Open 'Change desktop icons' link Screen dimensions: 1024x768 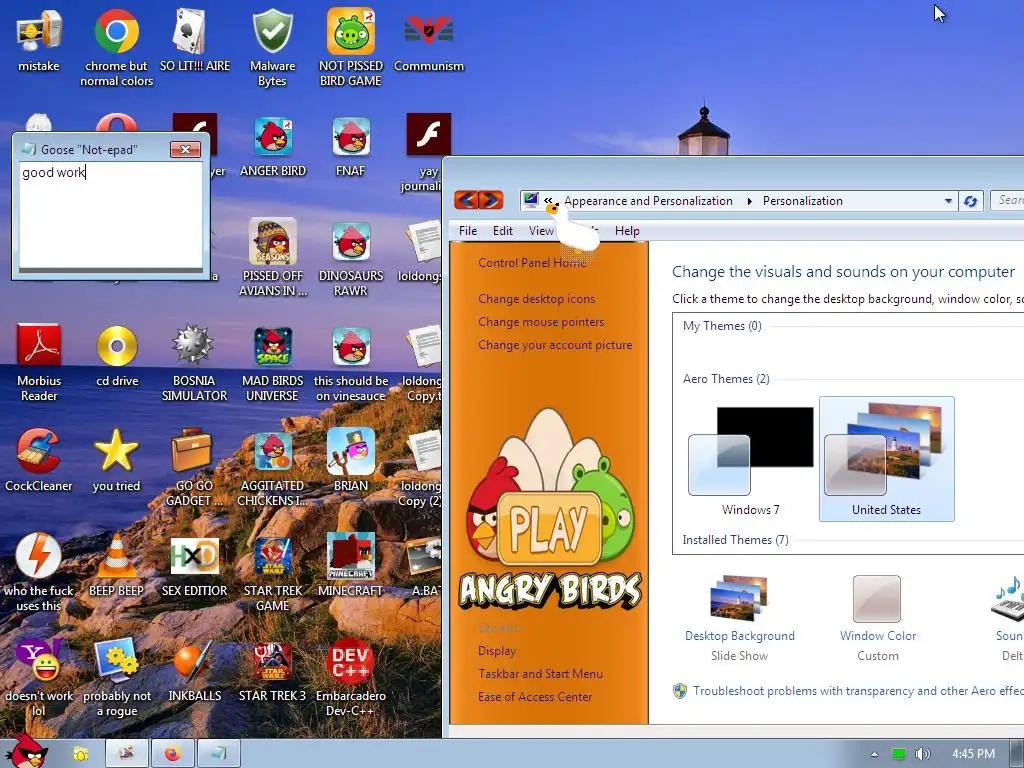tap(536, 298)
